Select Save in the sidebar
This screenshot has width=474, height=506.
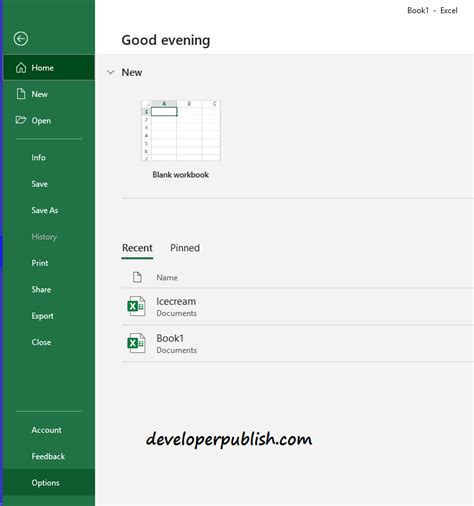(40, 184)
